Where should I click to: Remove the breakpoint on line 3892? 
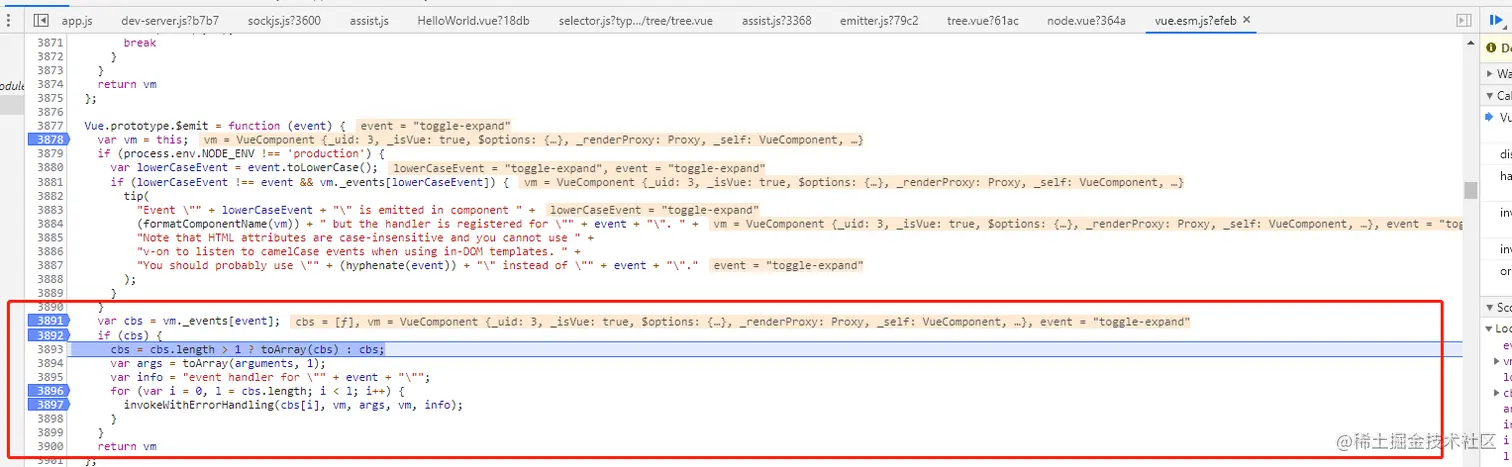click(x=51, y=335)
